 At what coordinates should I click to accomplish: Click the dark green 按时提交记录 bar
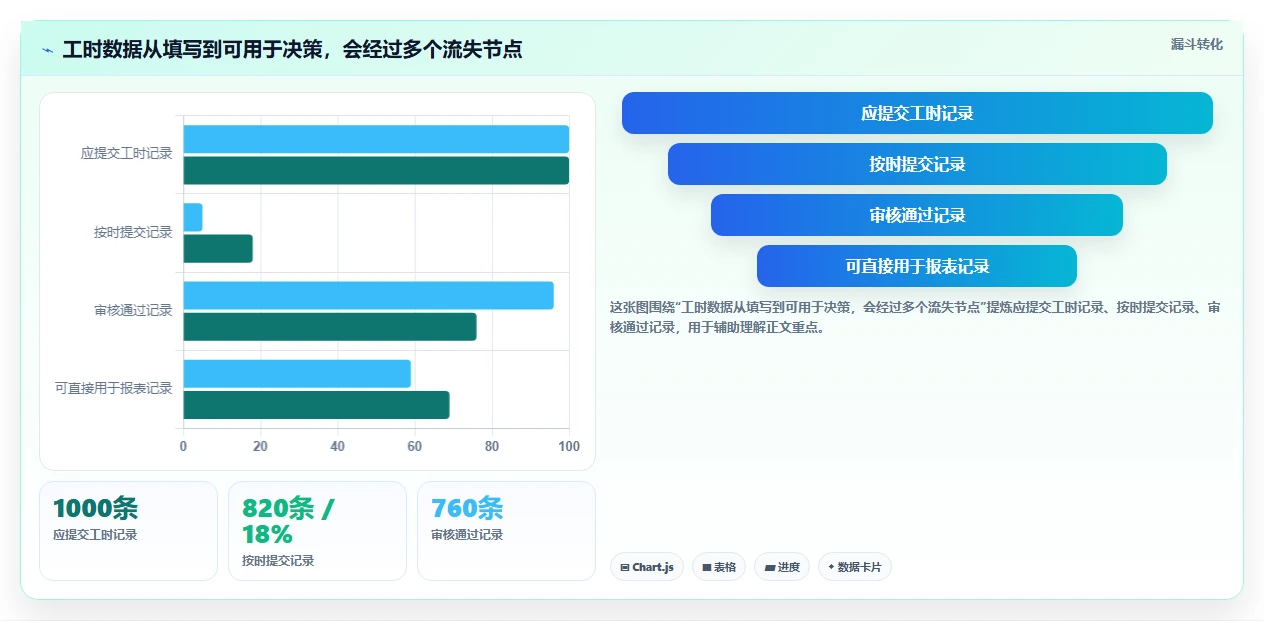218,248
